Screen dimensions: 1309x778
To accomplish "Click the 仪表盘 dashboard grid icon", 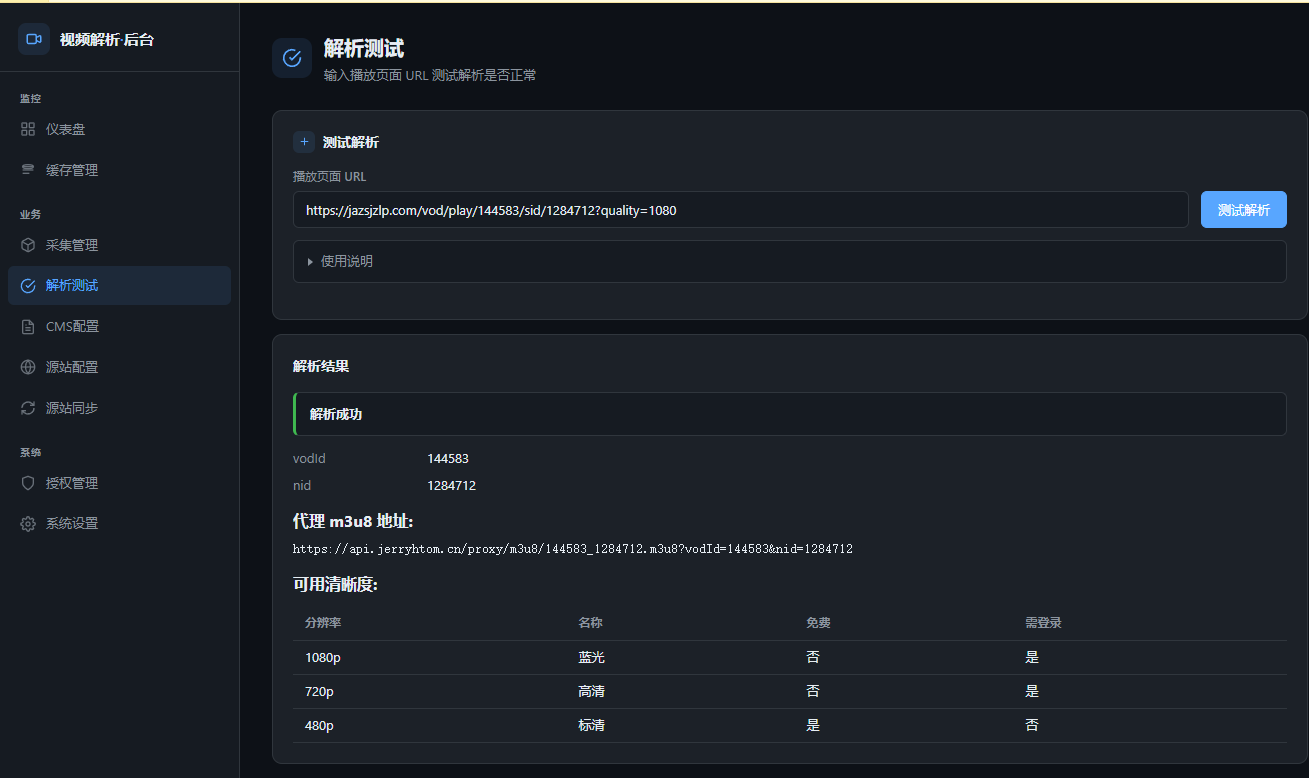I will [x=28, y=129].
